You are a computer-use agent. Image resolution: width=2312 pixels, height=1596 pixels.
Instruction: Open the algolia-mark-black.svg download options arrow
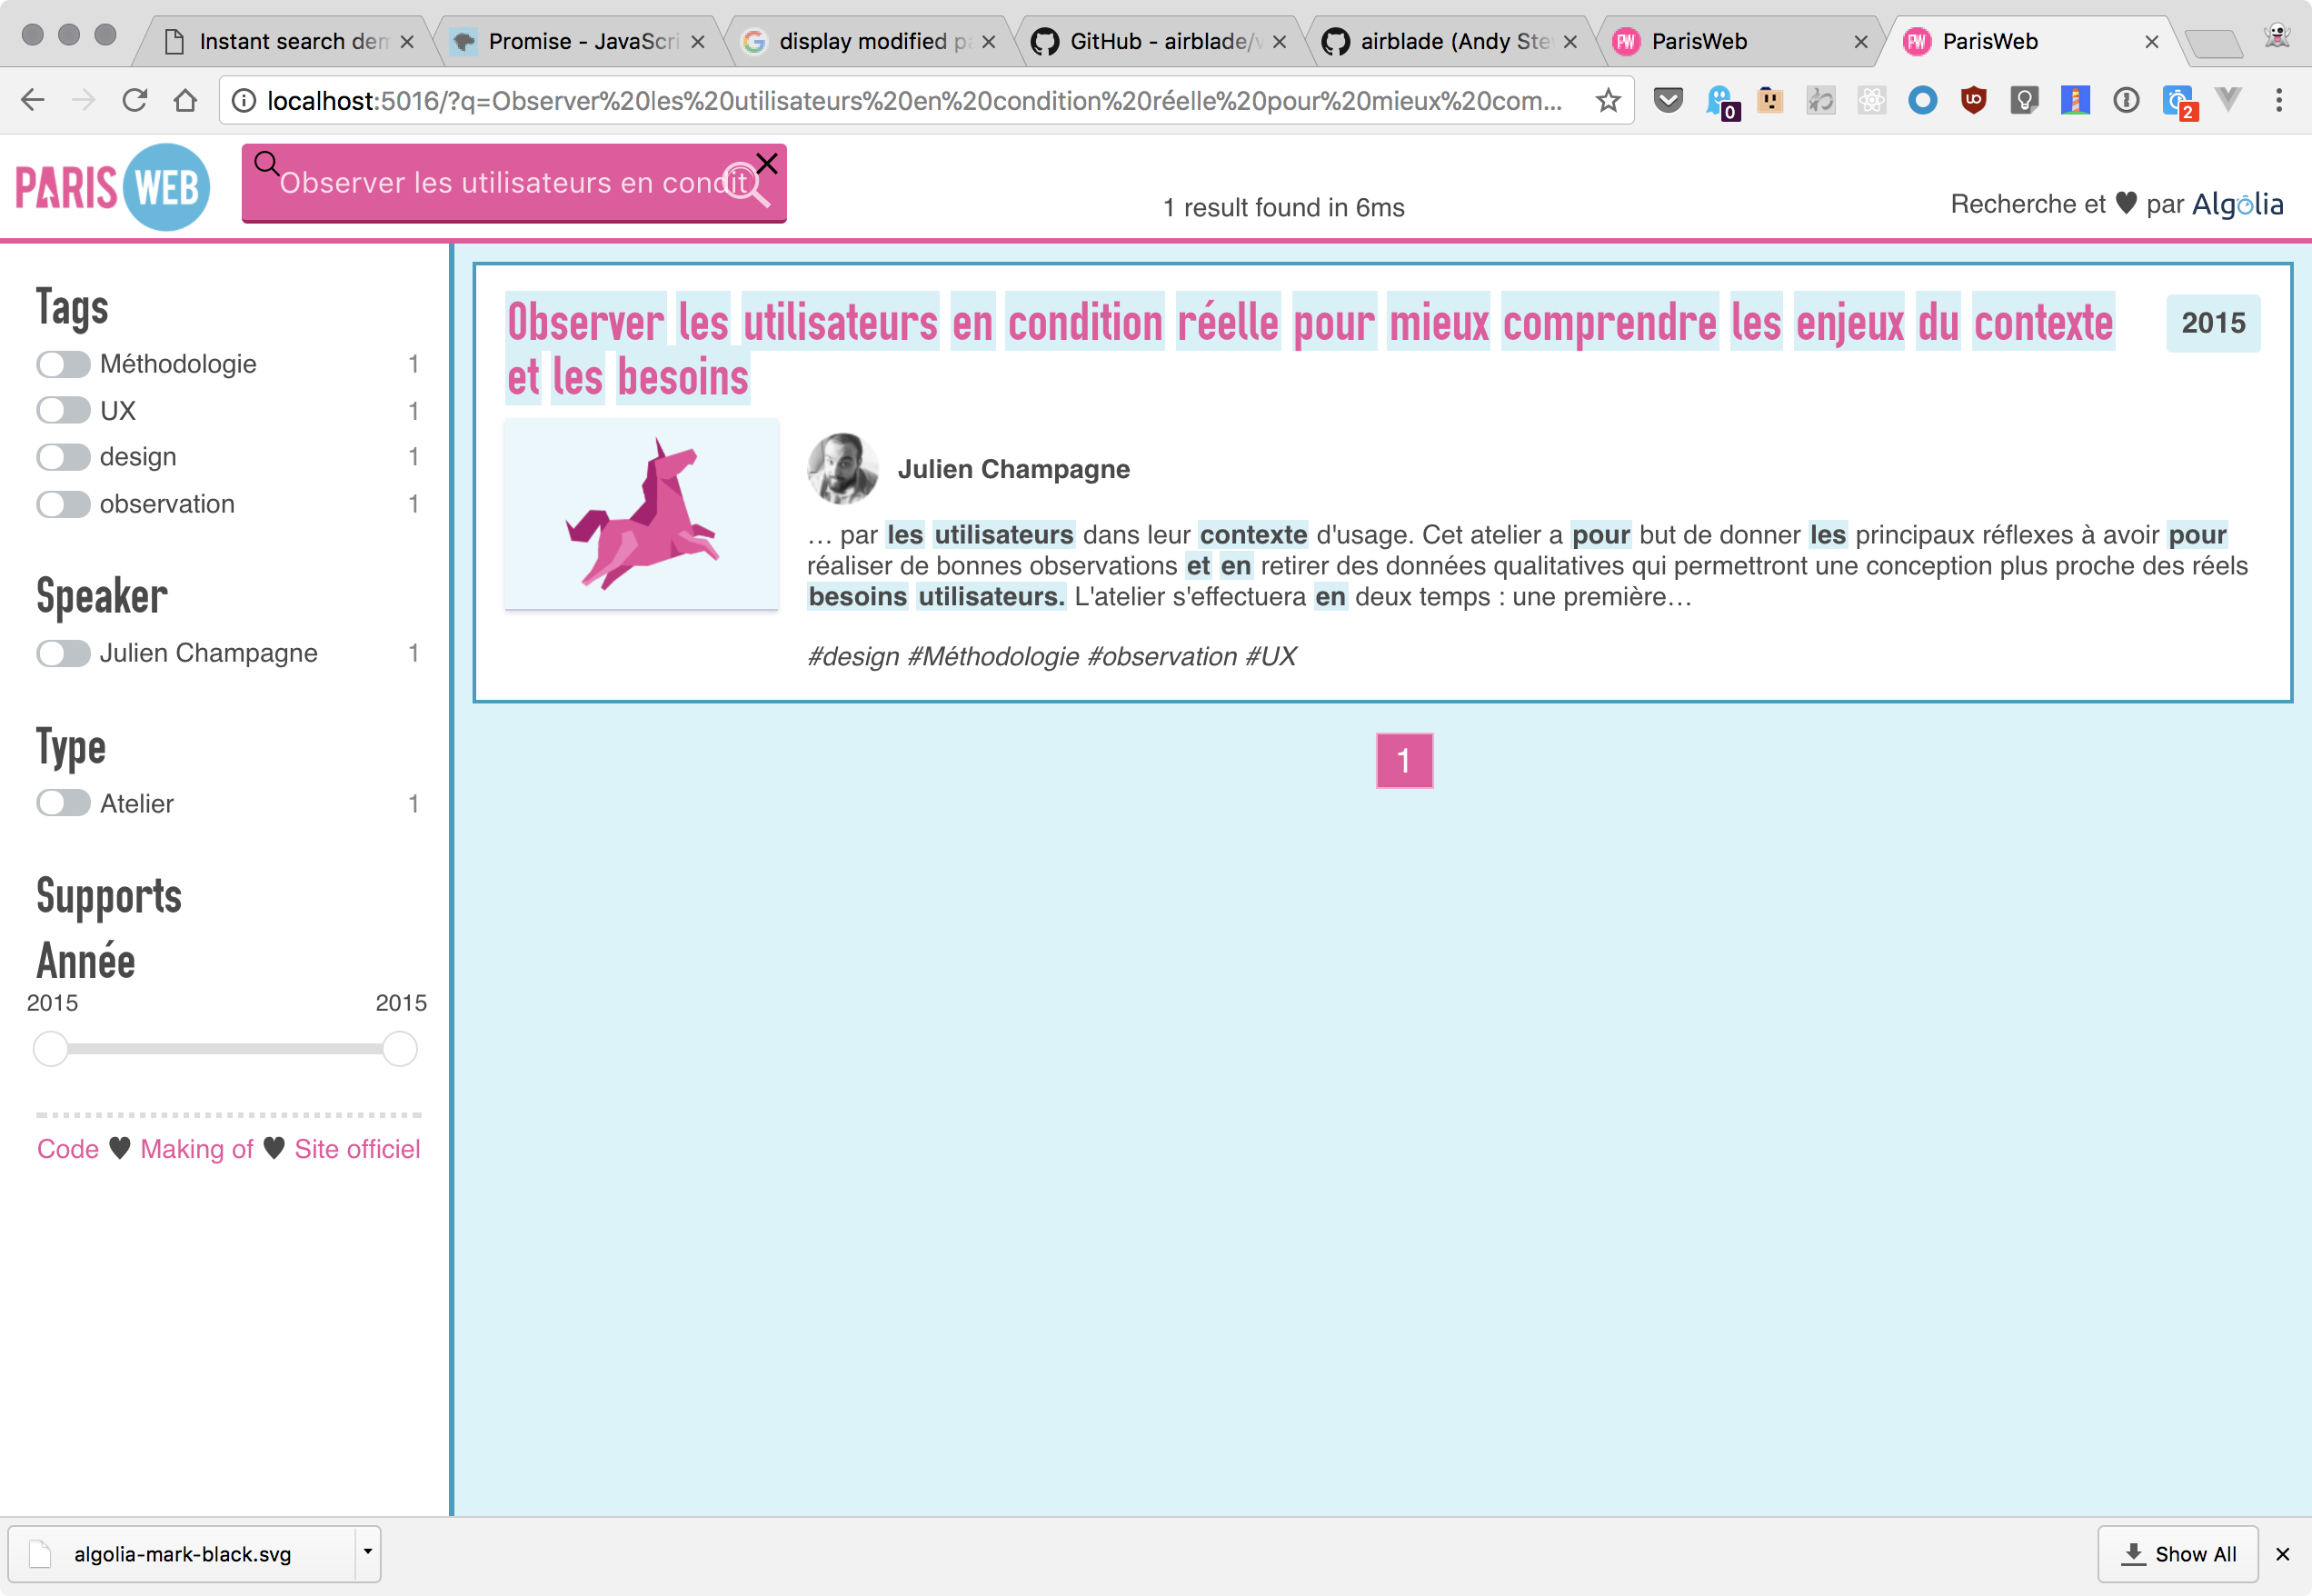click(x=367, y=1553)
